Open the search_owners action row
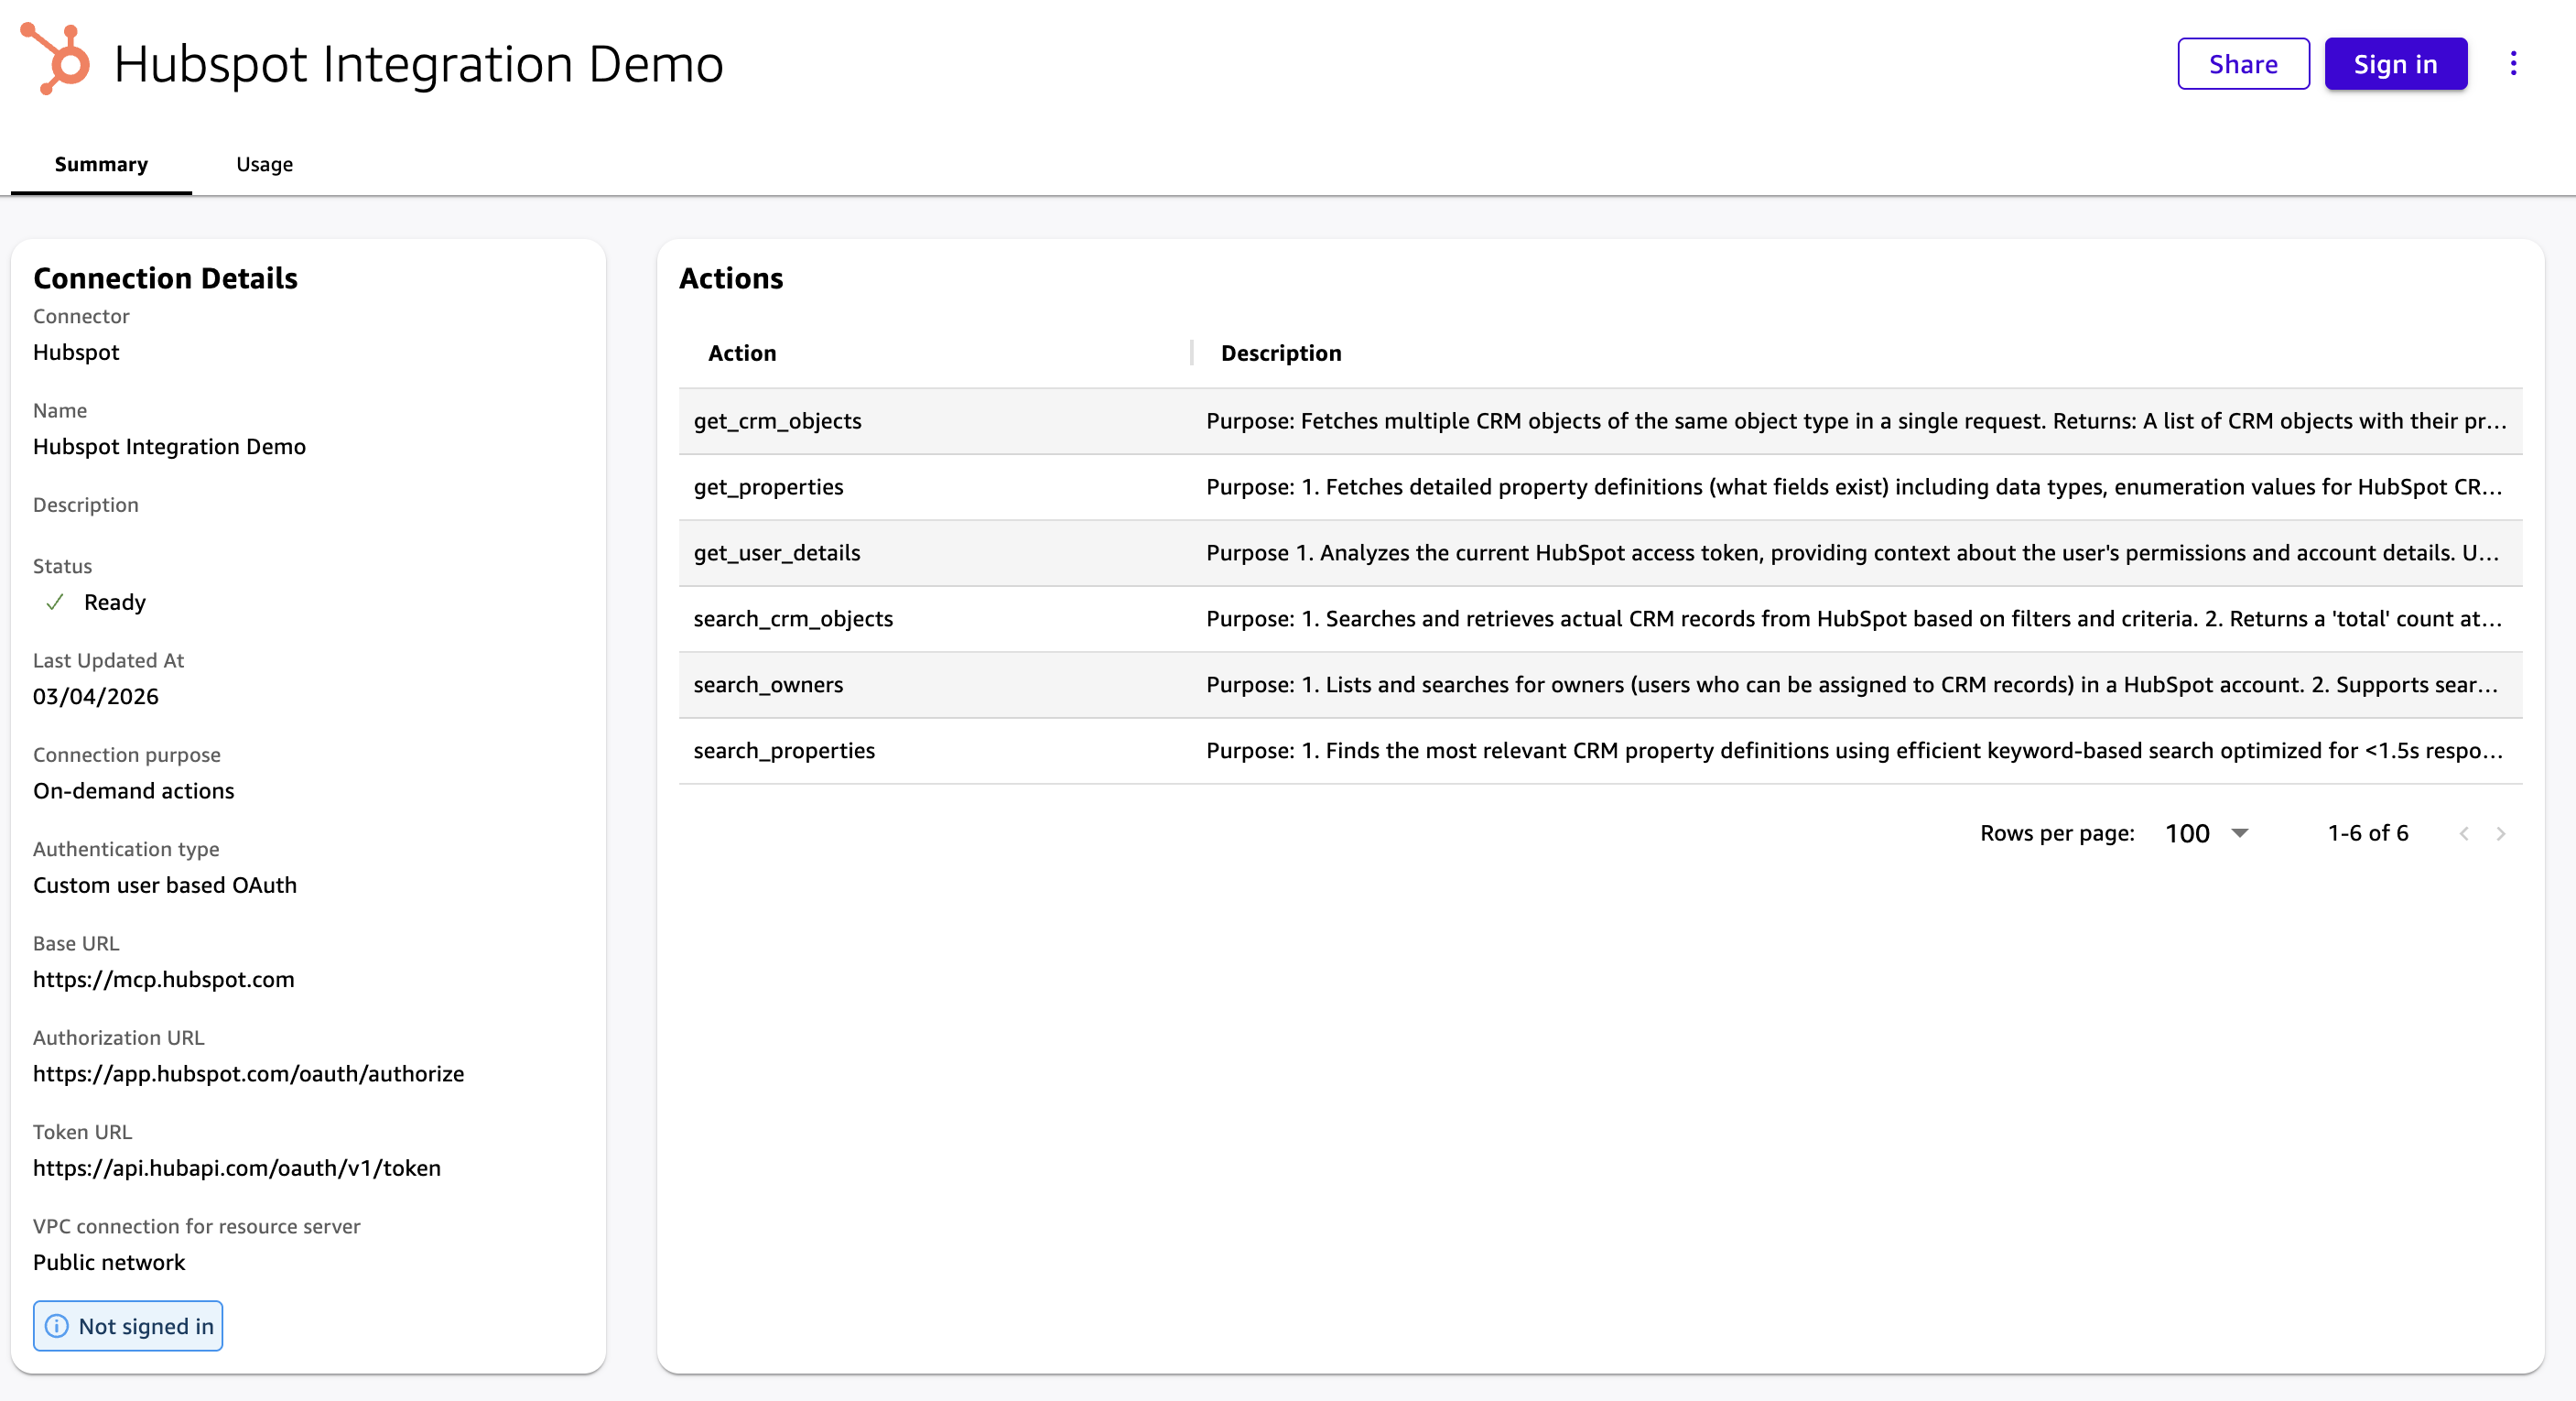Image resolution: width=2576 pixels, height=1401 pixels. coord(768,685)
